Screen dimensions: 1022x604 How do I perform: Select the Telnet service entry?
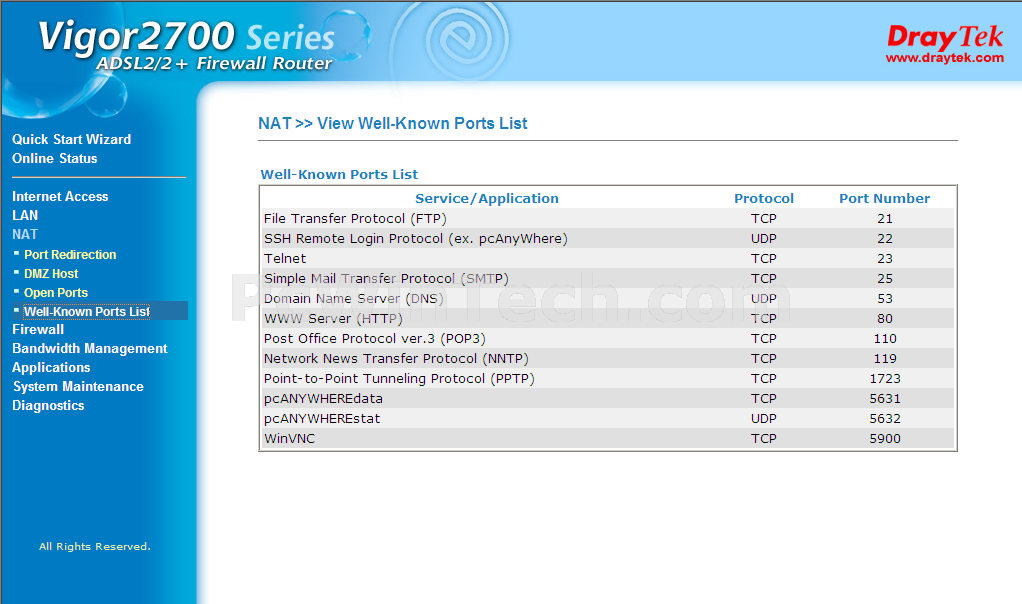(285, 259)
